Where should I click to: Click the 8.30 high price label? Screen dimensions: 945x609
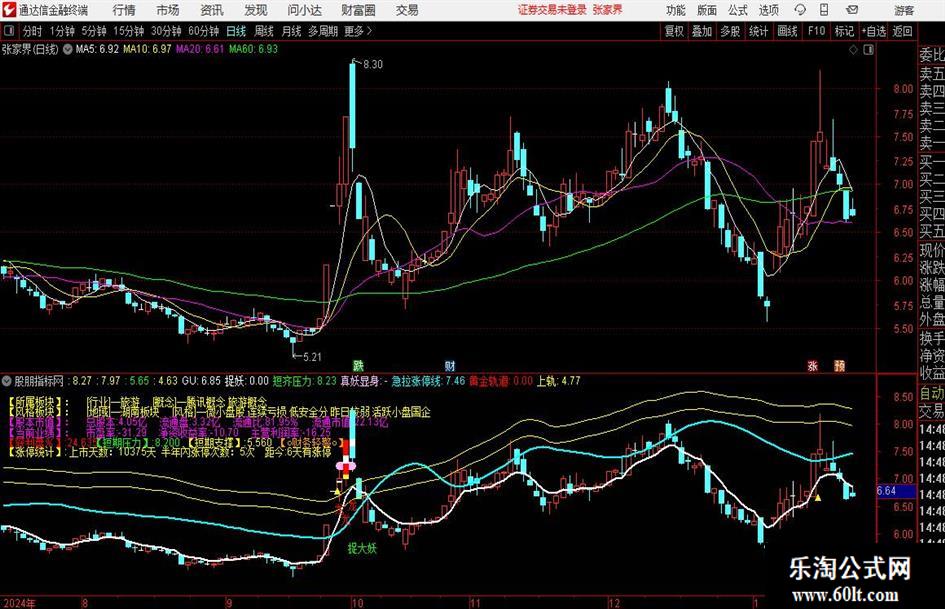click(372, 65)
